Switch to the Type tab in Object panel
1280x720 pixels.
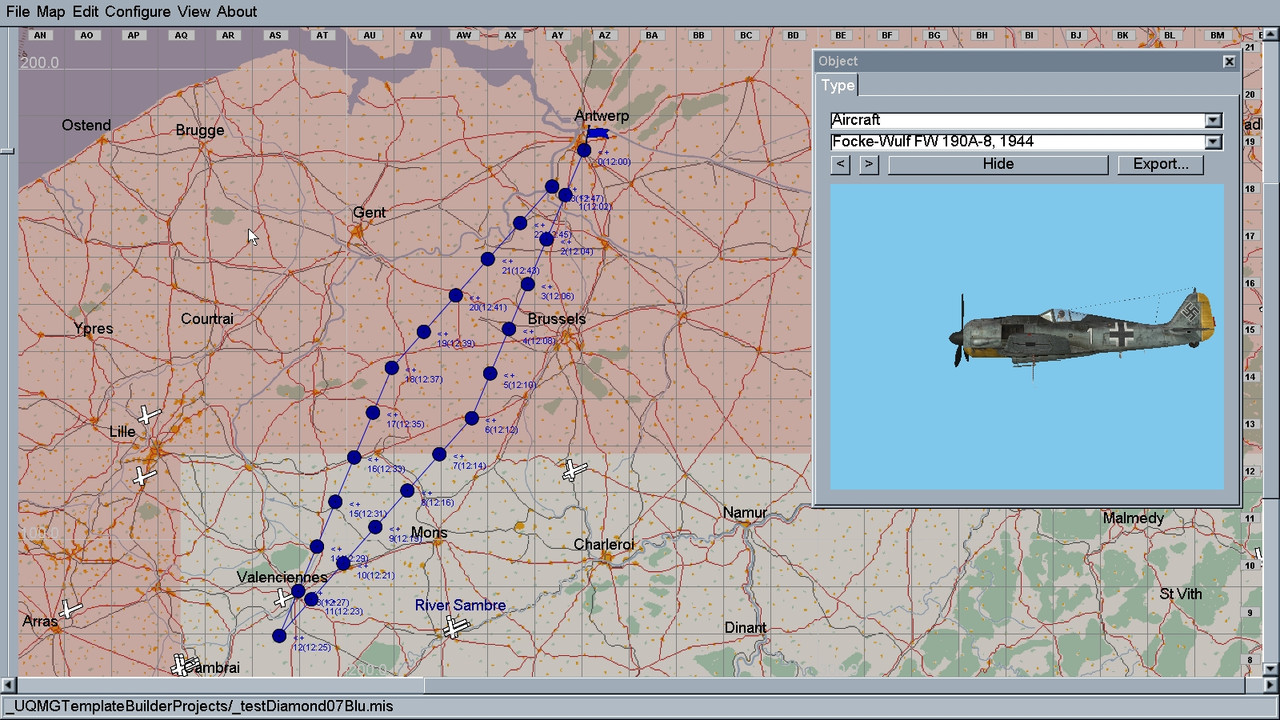pos(838,85)
